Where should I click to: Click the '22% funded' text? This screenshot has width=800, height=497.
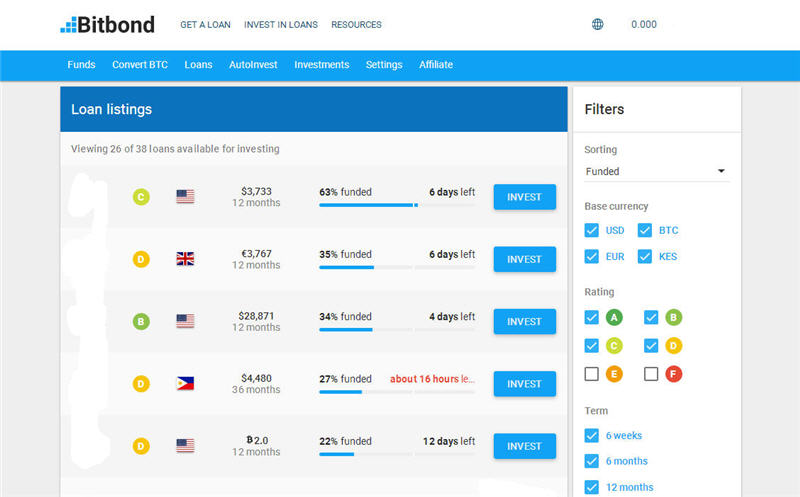345,441
